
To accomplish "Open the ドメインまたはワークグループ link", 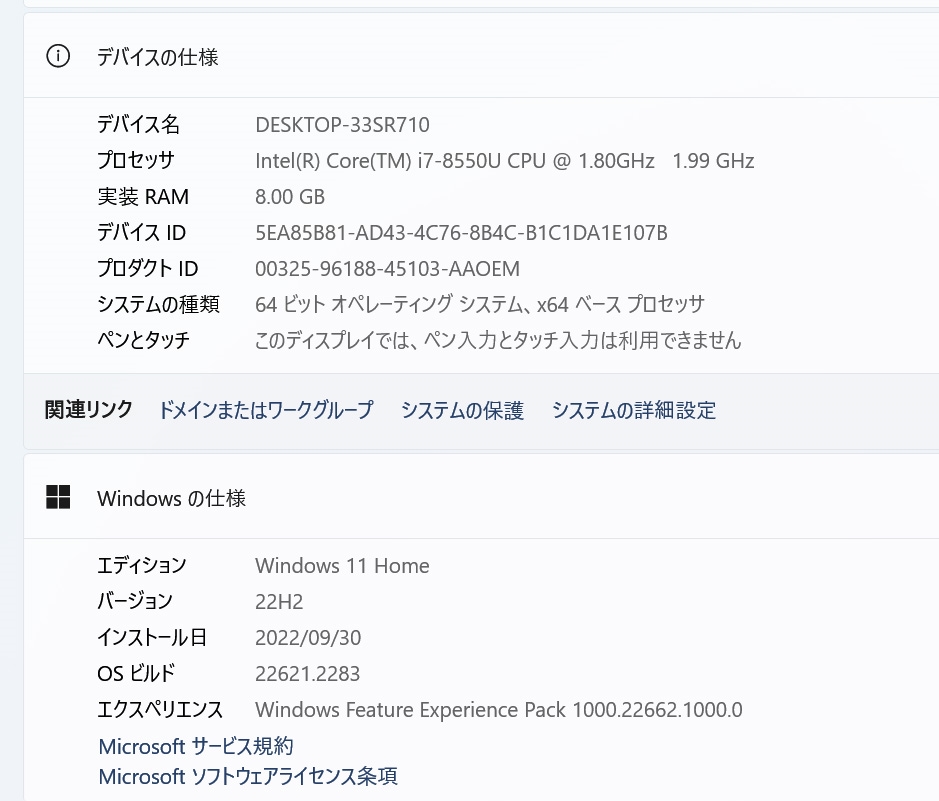I will click(265, 410).
